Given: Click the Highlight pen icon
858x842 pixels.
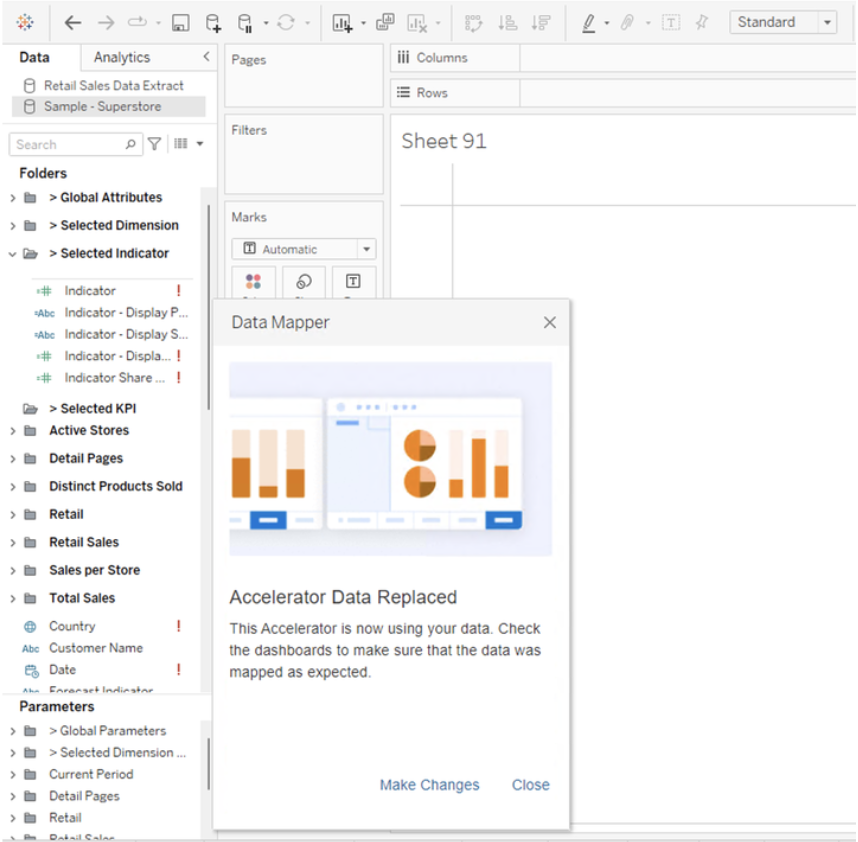Looking at the screenshot, I should tap(588, 23).
